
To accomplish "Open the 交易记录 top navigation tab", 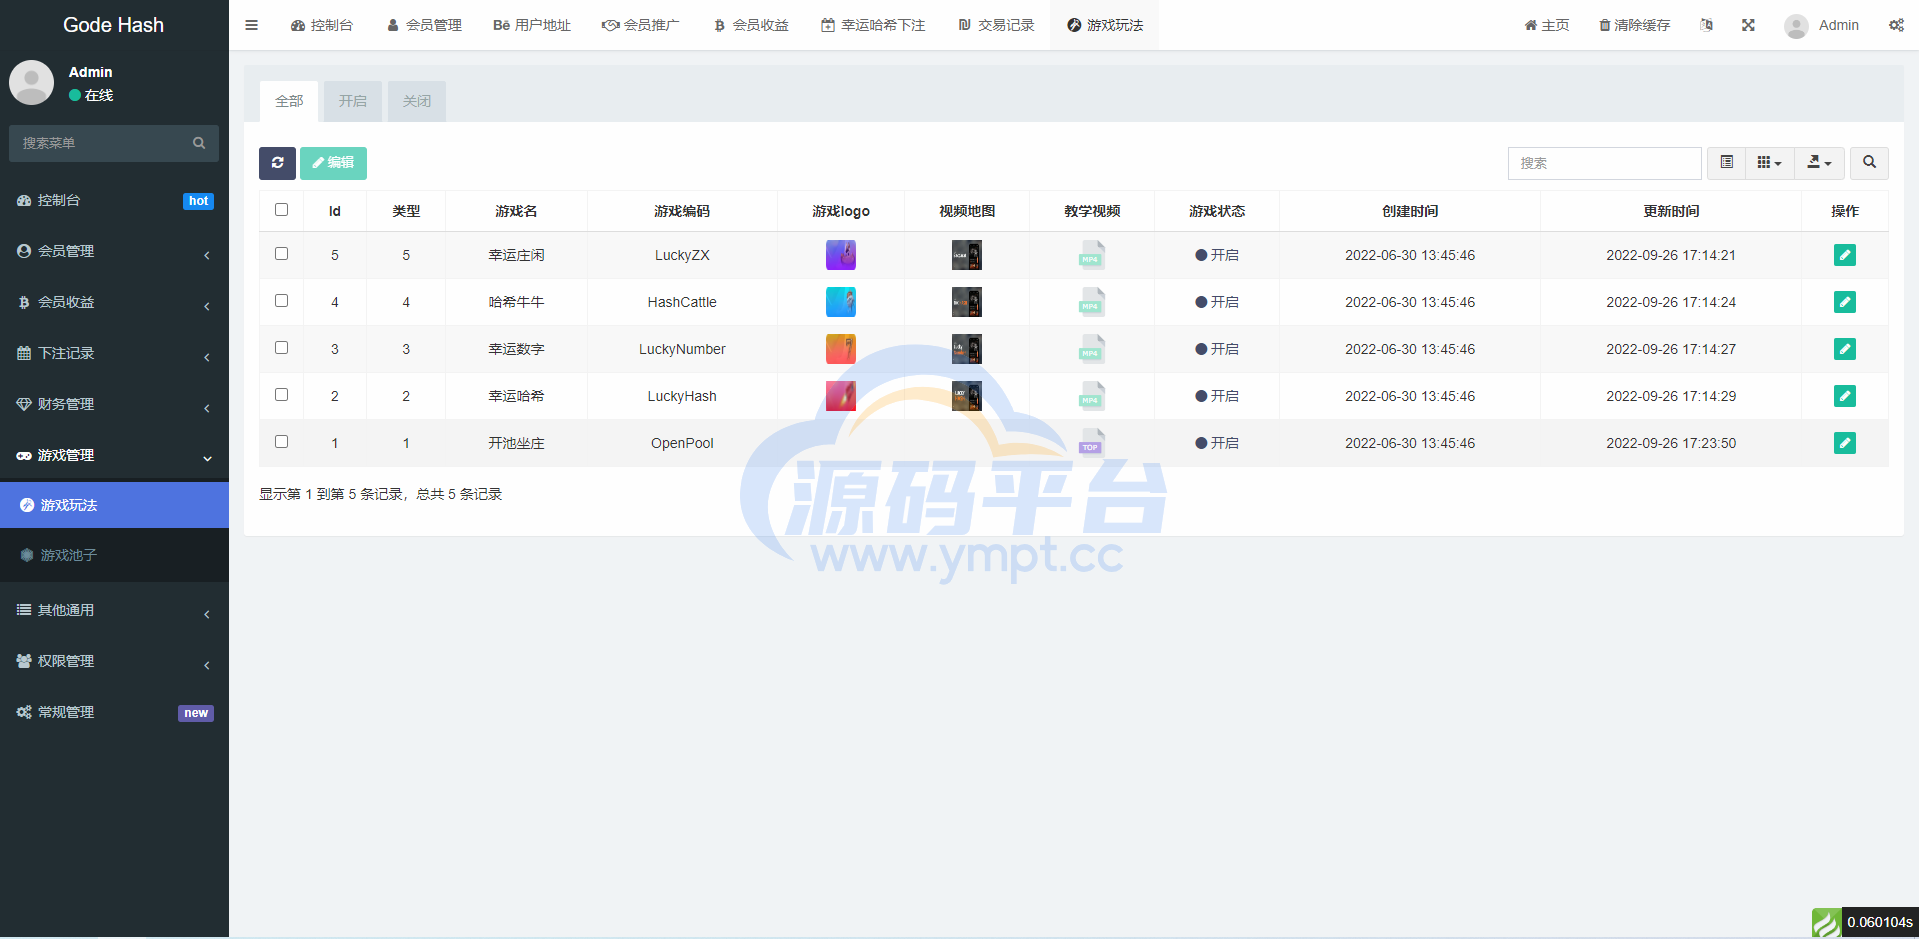I will click(x=996, y=25).
